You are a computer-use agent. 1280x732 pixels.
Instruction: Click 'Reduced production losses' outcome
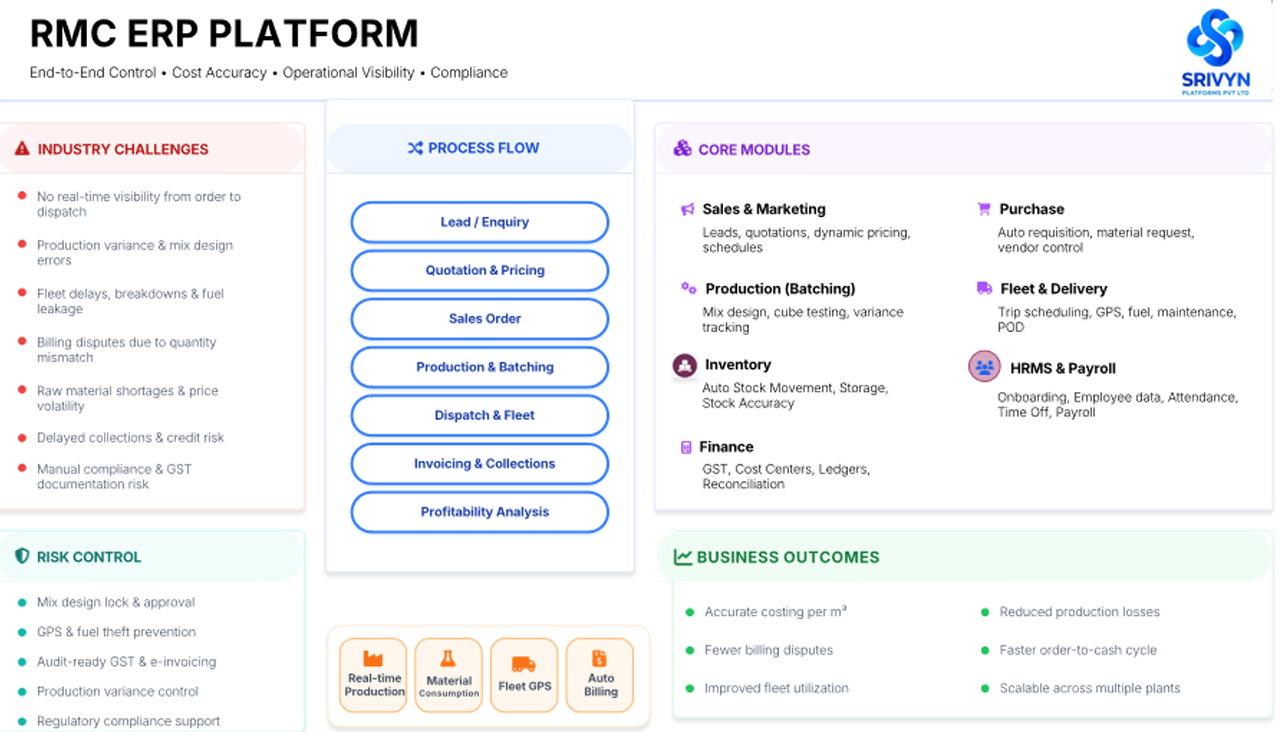point(1080,612)
